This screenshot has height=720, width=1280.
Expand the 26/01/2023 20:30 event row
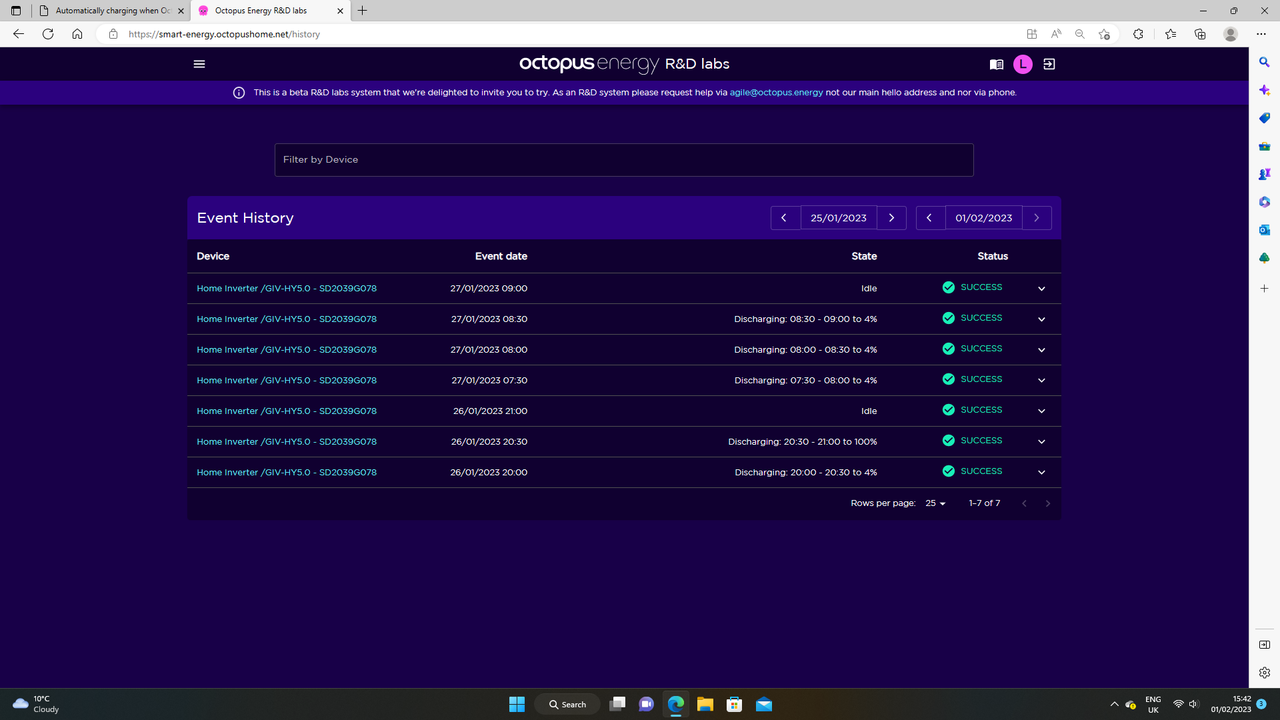click(x=1041, y=442)
